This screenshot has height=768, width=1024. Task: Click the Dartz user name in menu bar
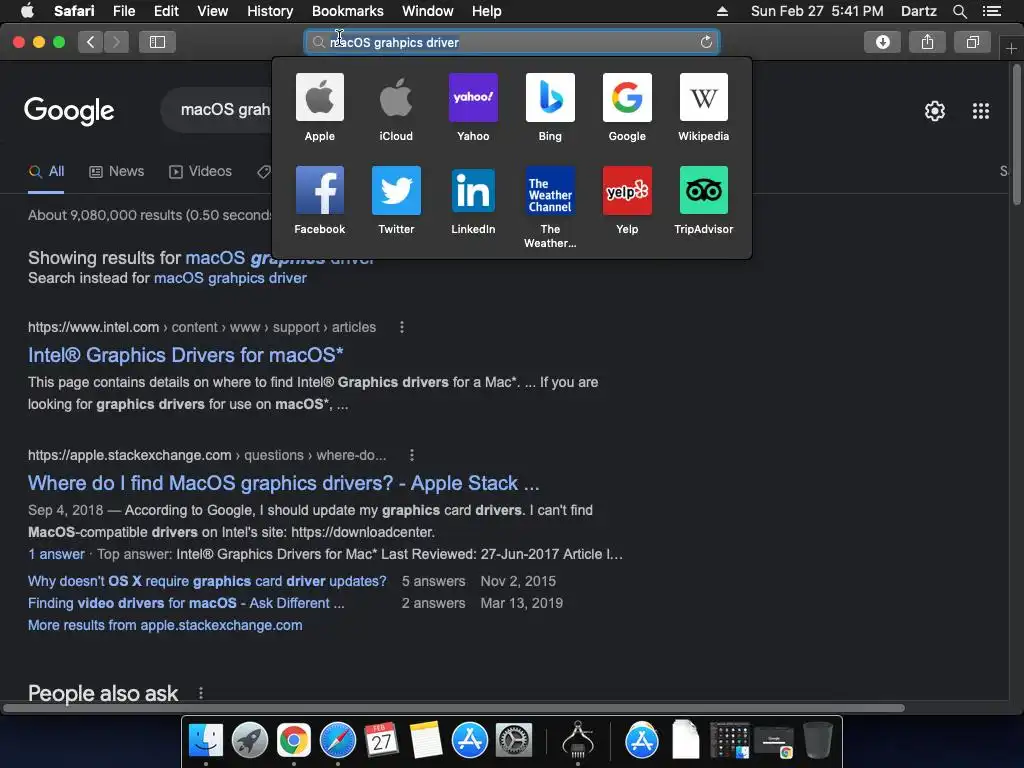click(x=918, y=11)
